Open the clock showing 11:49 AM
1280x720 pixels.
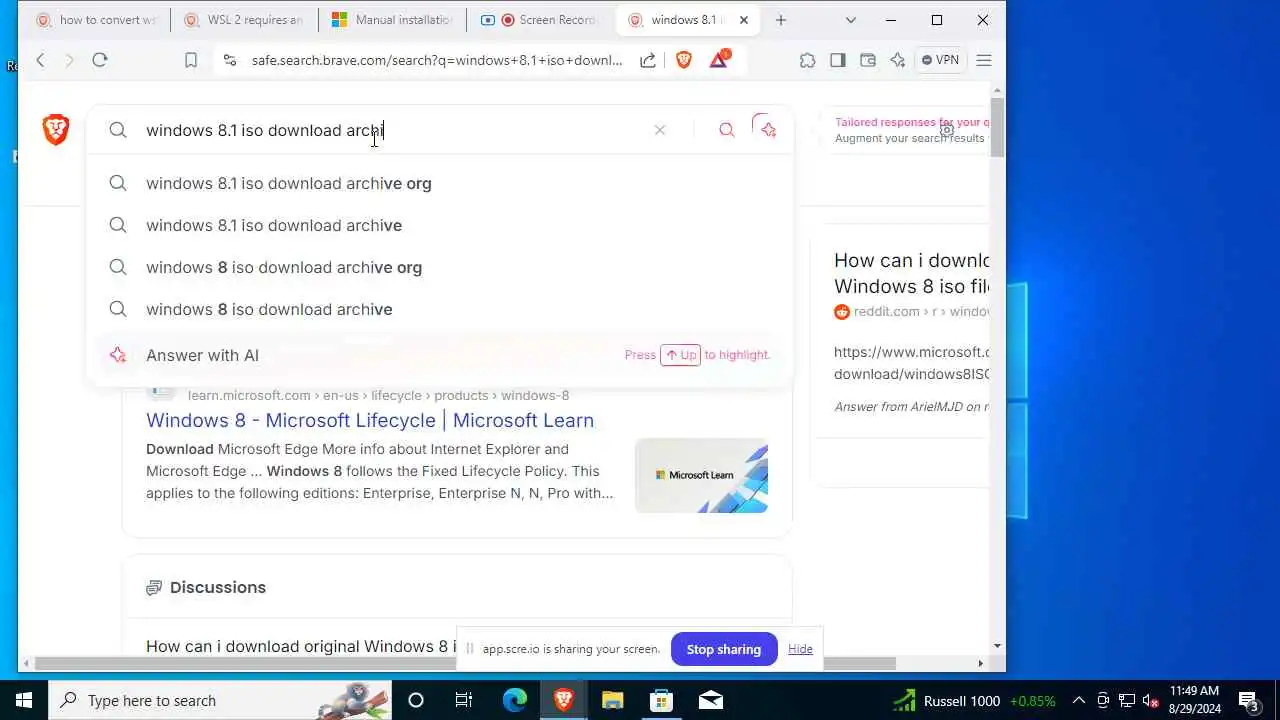pos(1195,700)
